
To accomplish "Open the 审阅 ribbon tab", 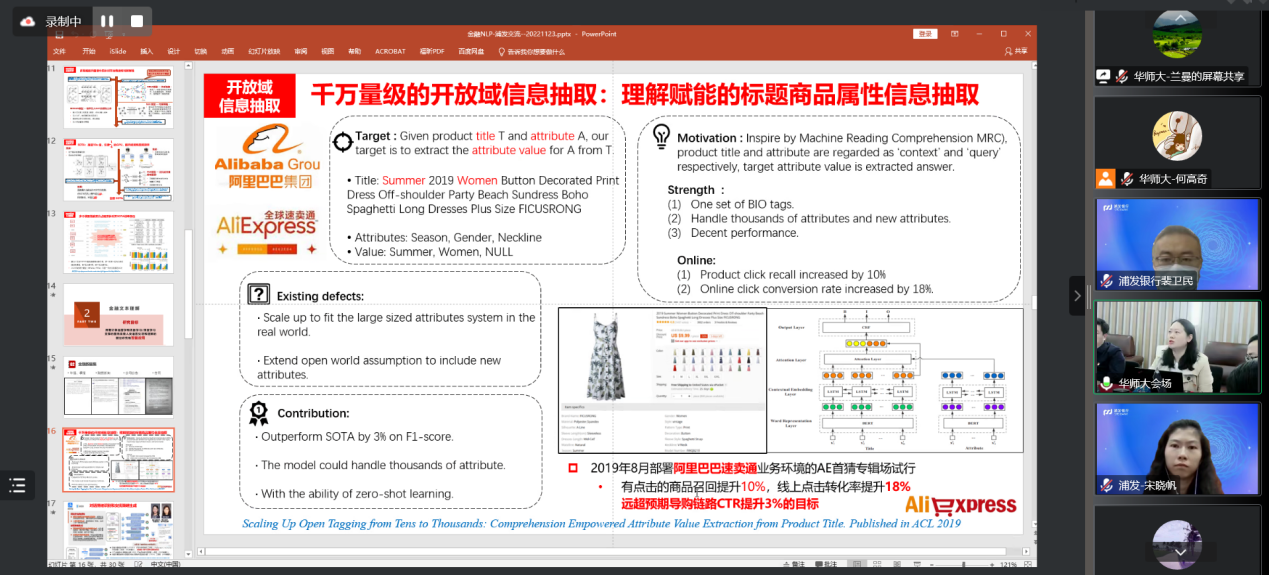I will coord(301,51).
